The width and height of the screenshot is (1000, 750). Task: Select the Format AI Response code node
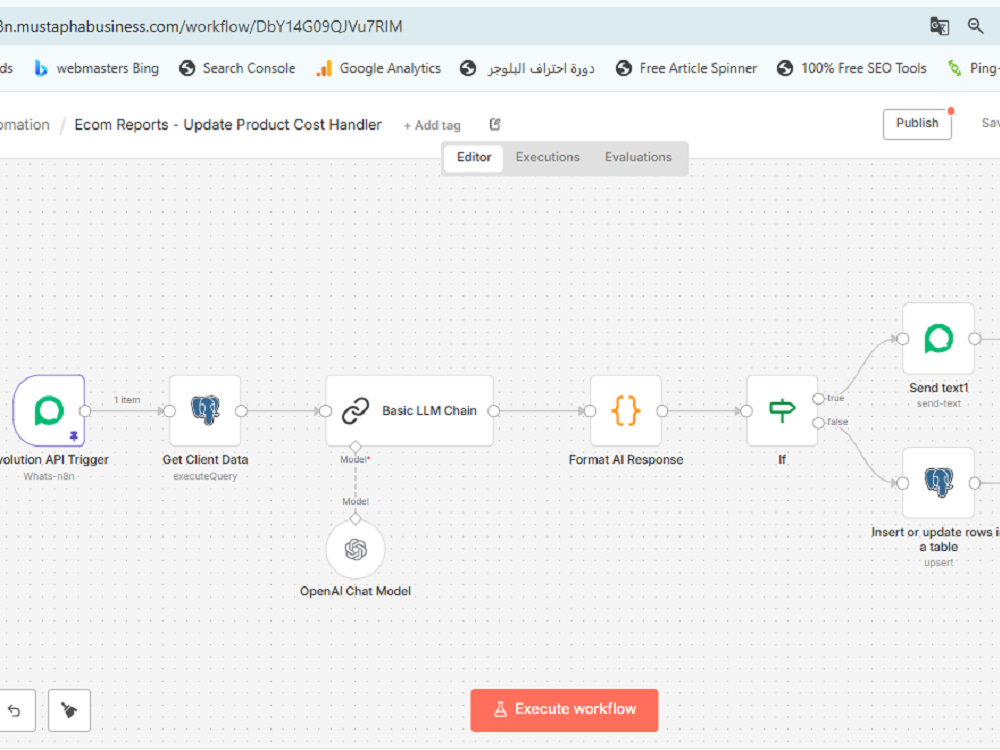click(x=626, y=411)
